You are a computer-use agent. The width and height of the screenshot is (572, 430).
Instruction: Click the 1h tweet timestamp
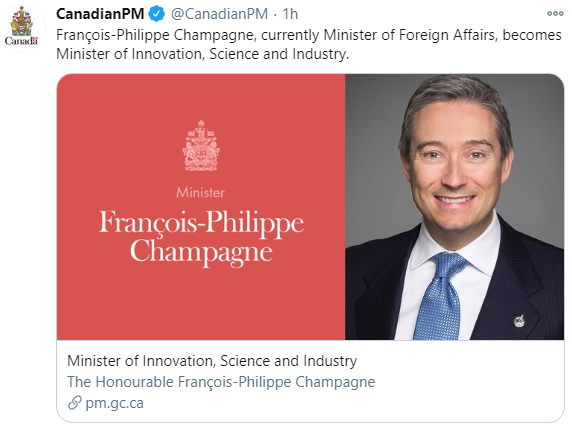(290, 14)
